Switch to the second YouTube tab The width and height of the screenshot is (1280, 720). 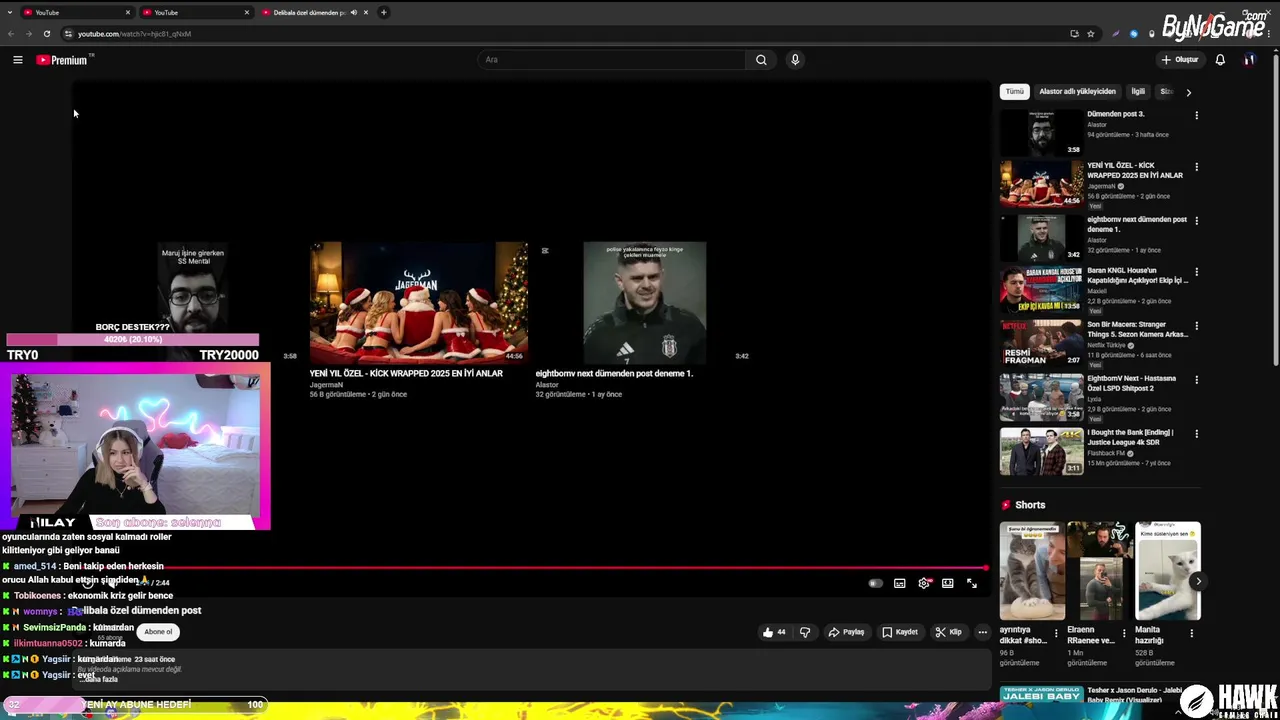[196, 12]
